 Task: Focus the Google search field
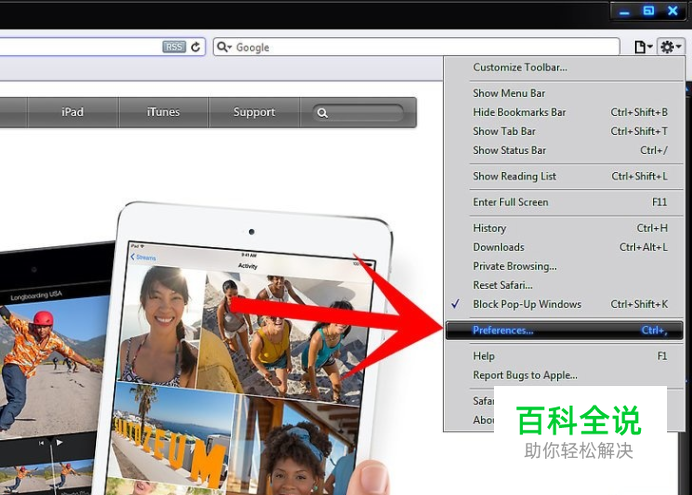point(417,47)
